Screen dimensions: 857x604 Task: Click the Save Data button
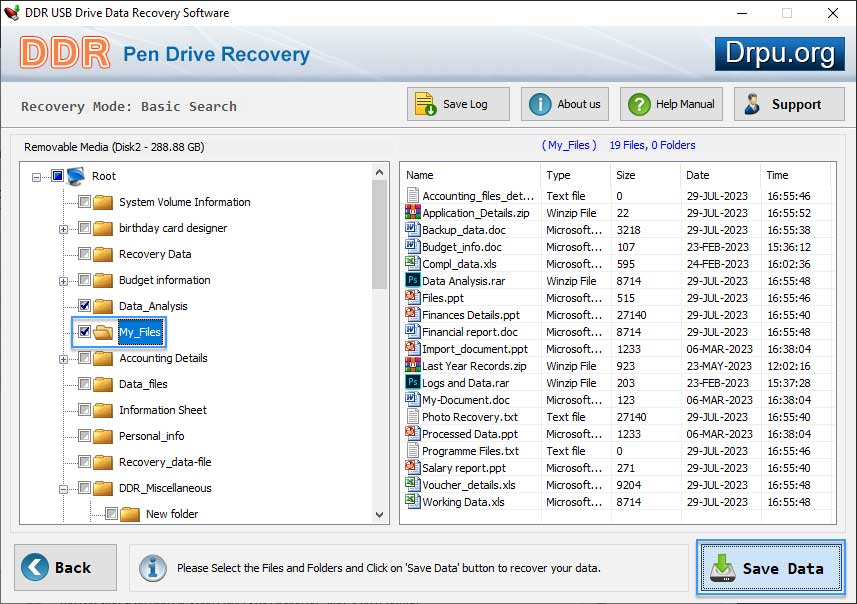771,568
